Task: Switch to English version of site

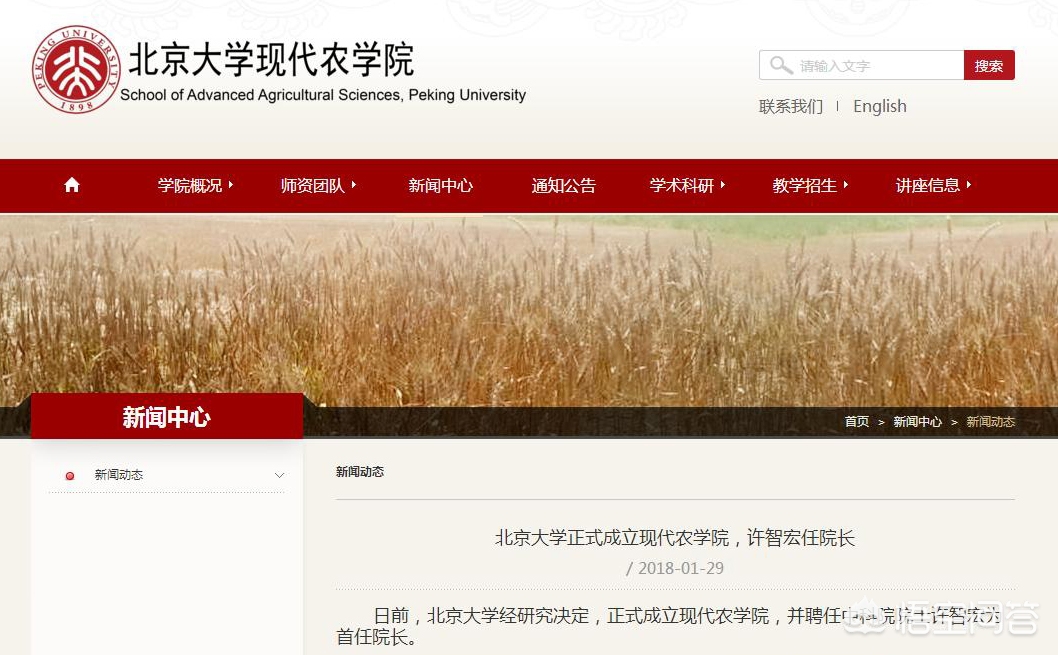Action: [879, 106]
